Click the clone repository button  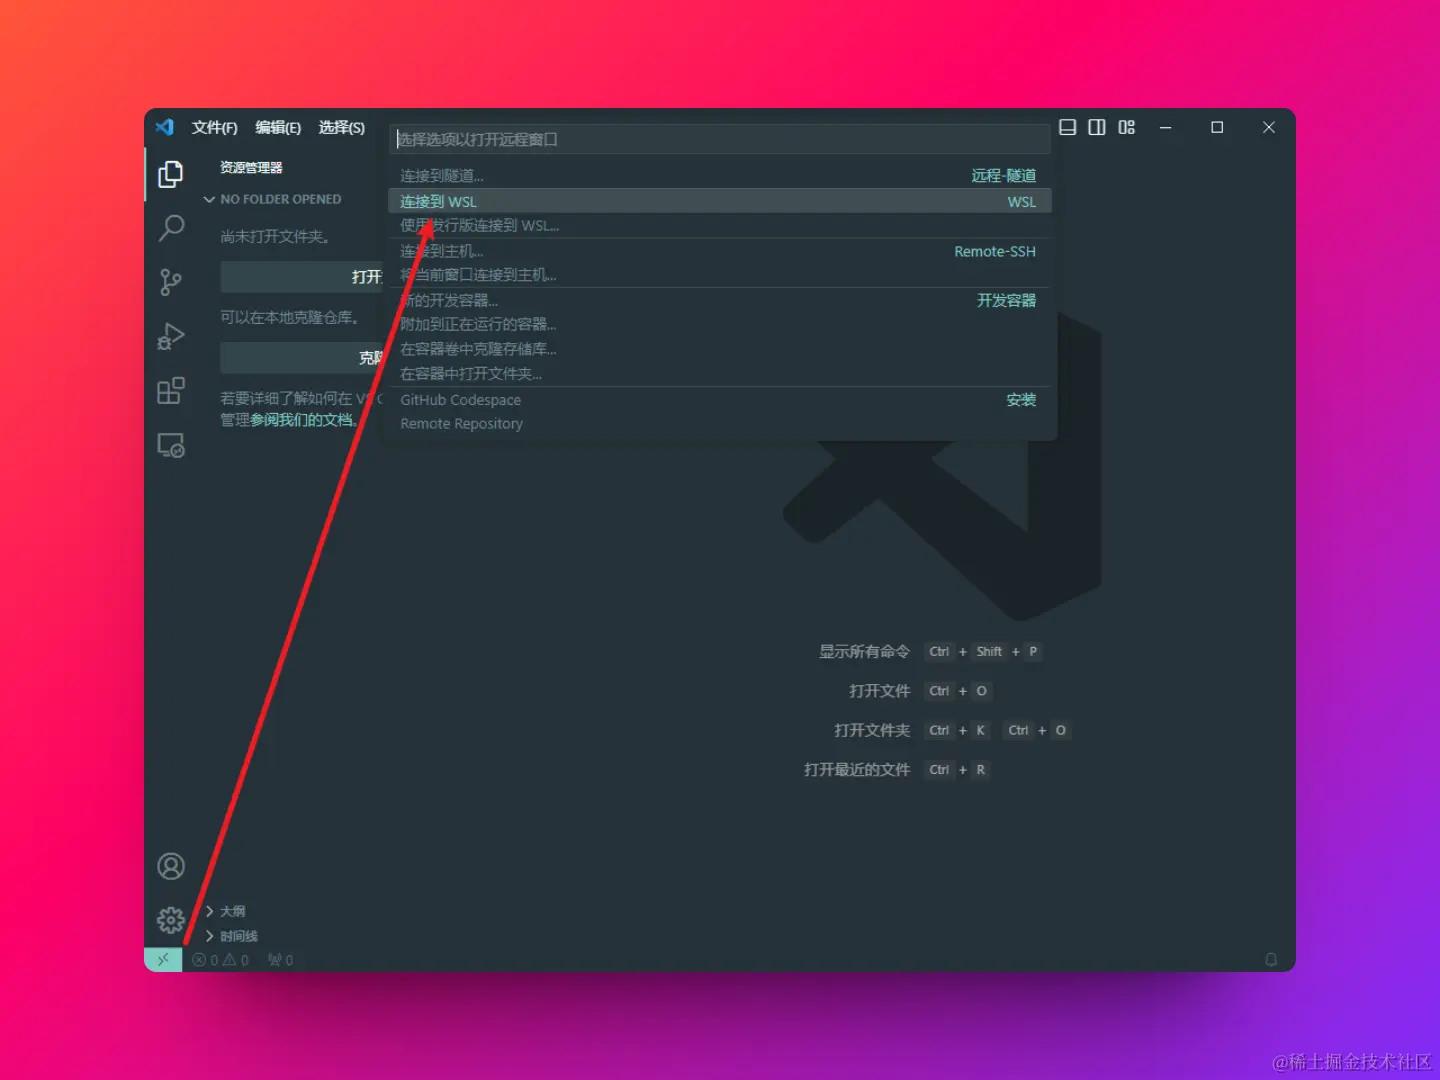click(303, 358)
